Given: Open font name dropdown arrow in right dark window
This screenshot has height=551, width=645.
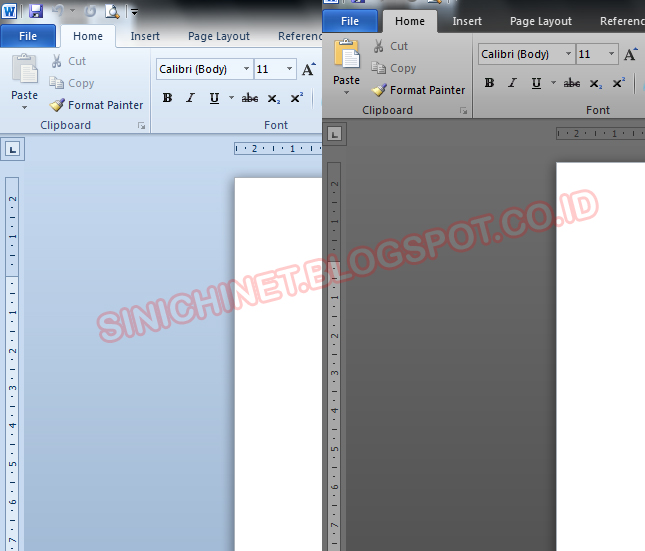Looking at the screenshot, I should click(568, 54).
